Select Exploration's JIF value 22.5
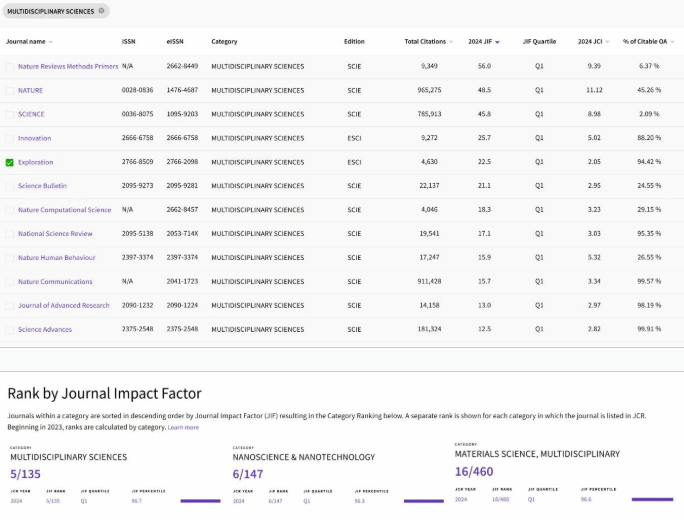Screen dimensions: 684x520 [484, 162]
